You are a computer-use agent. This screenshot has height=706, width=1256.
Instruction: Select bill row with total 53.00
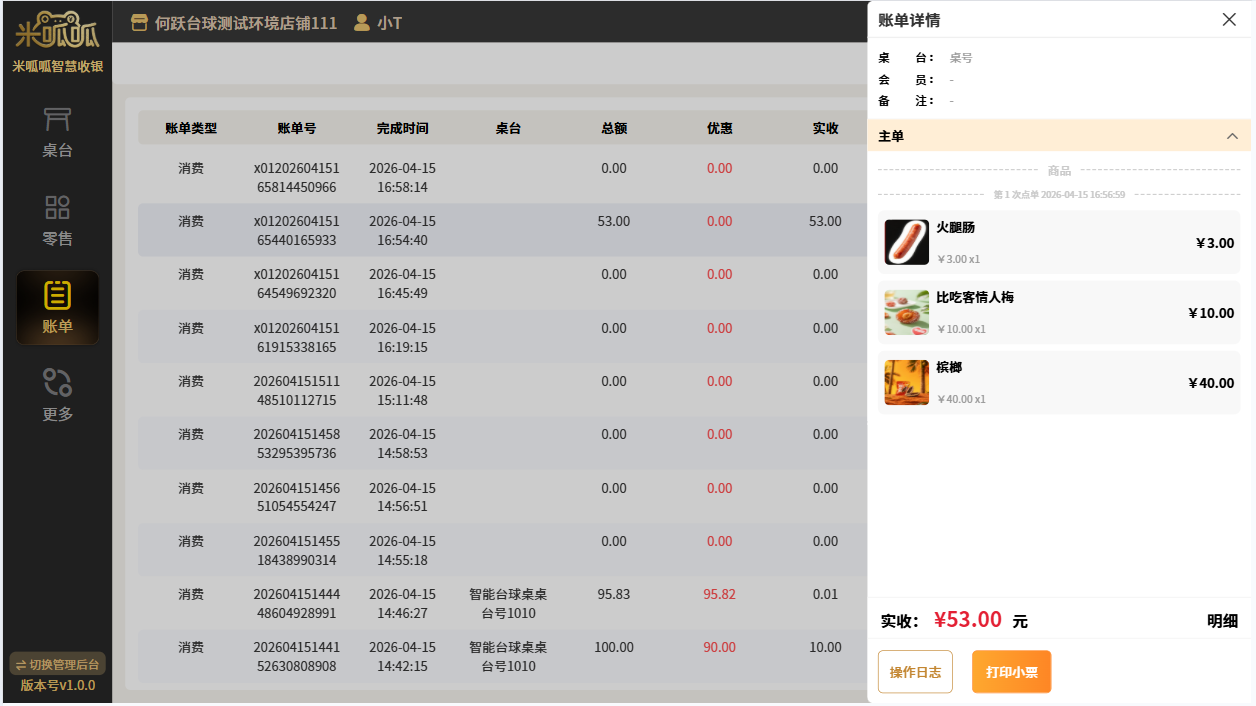500,230
